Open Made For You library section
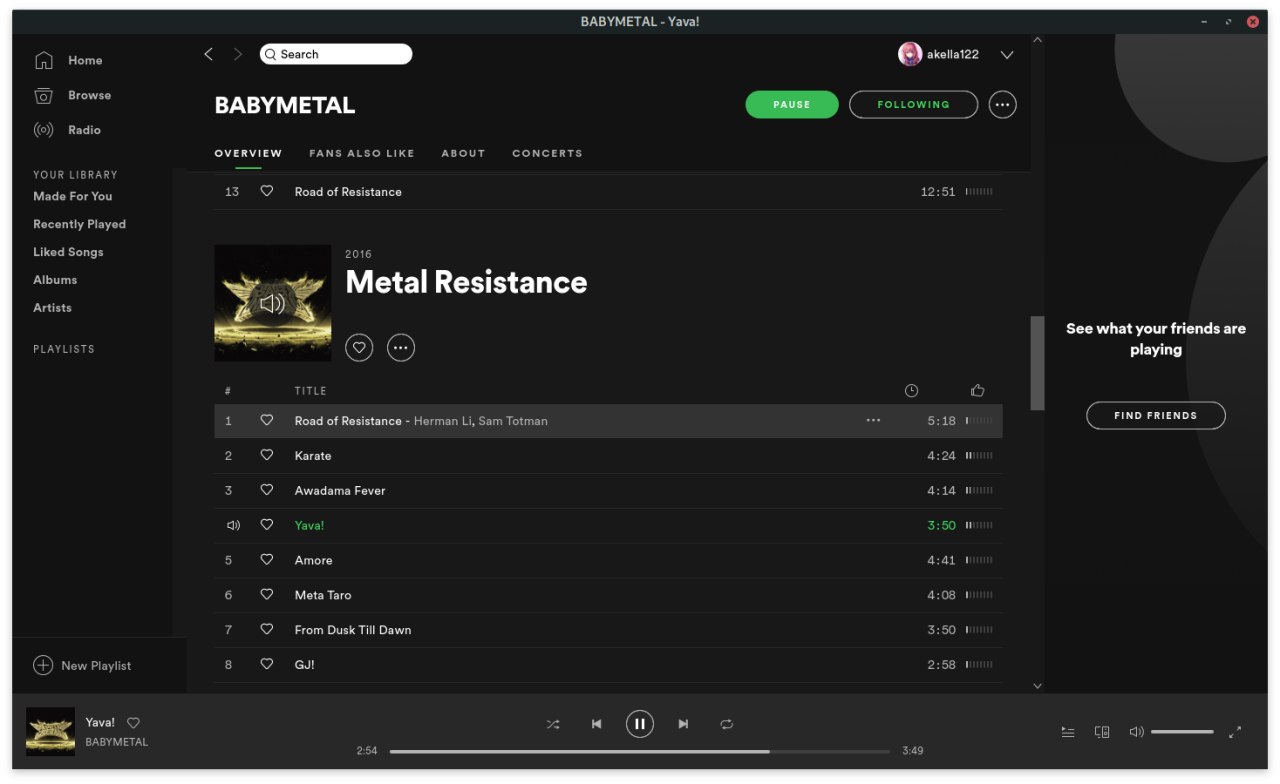Screen dimensions: 1280x784 [x=73, y=197]
